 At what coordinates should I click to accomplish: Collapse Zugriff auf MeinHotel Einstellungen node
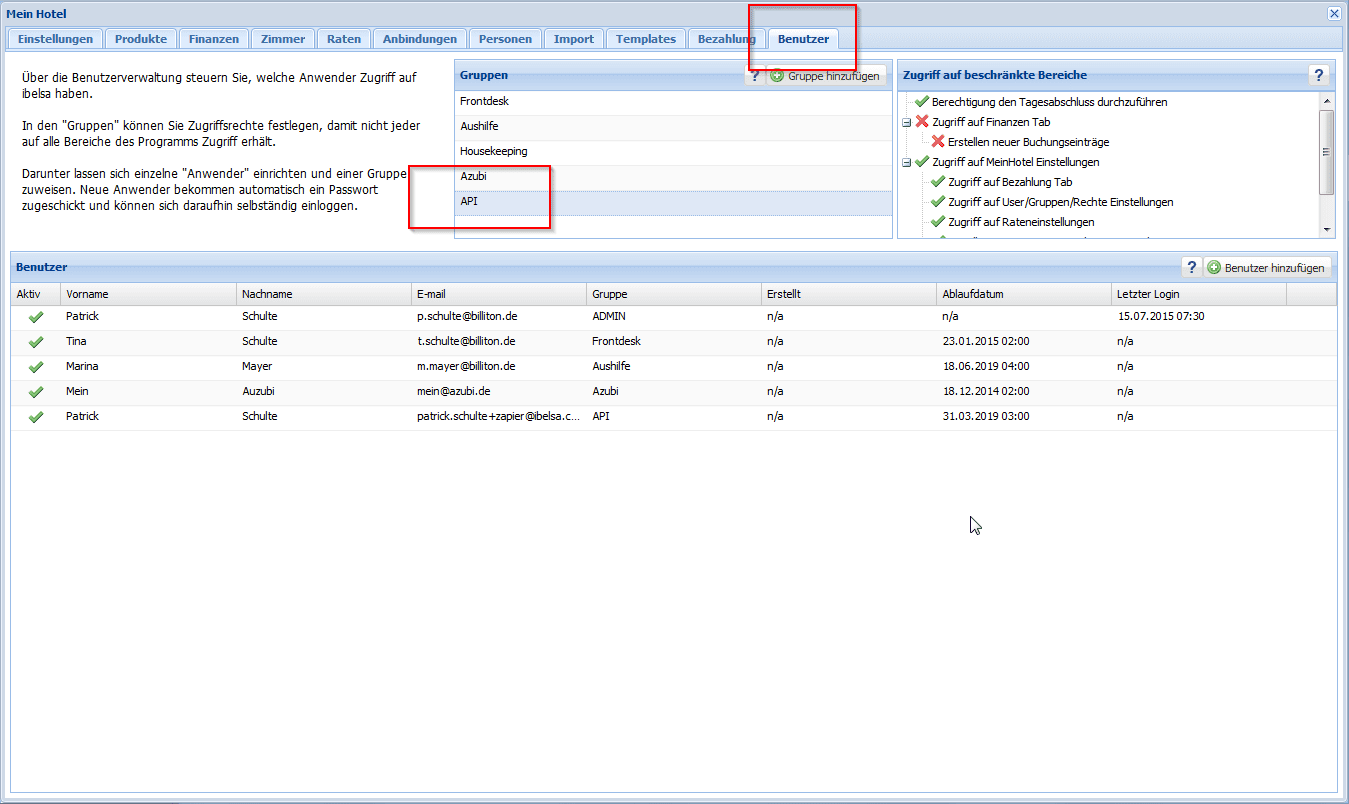point(906,162)
